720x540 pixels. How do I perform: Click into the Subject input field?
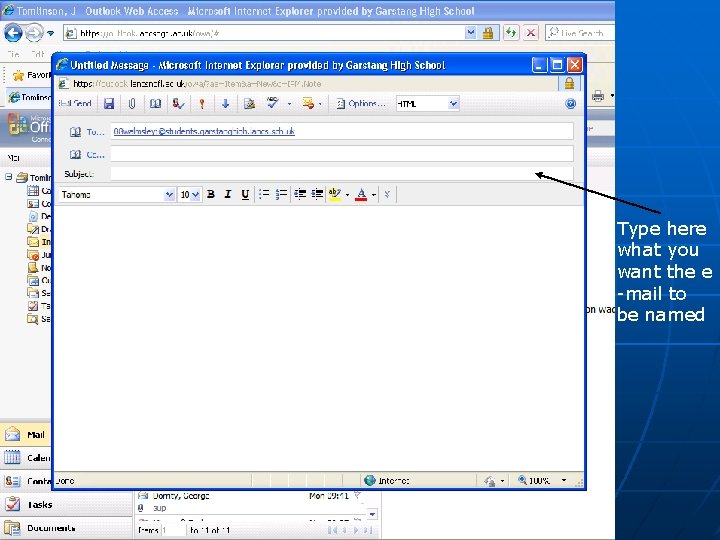pos(342,174)
